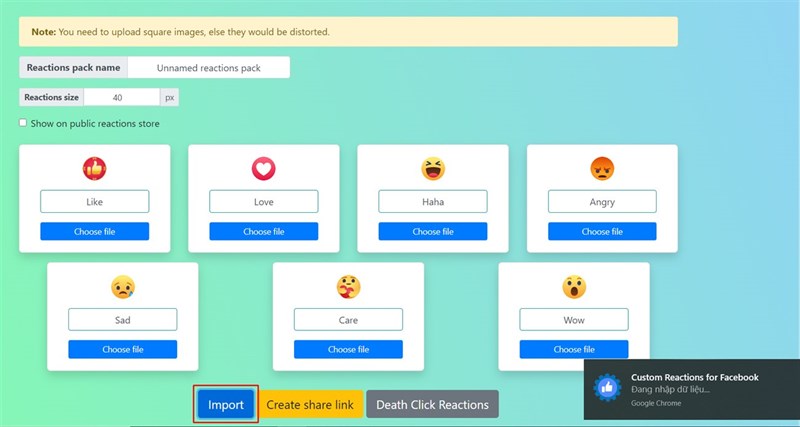Edit the Wow name field

pyautogui.click(x=574, y=320)
